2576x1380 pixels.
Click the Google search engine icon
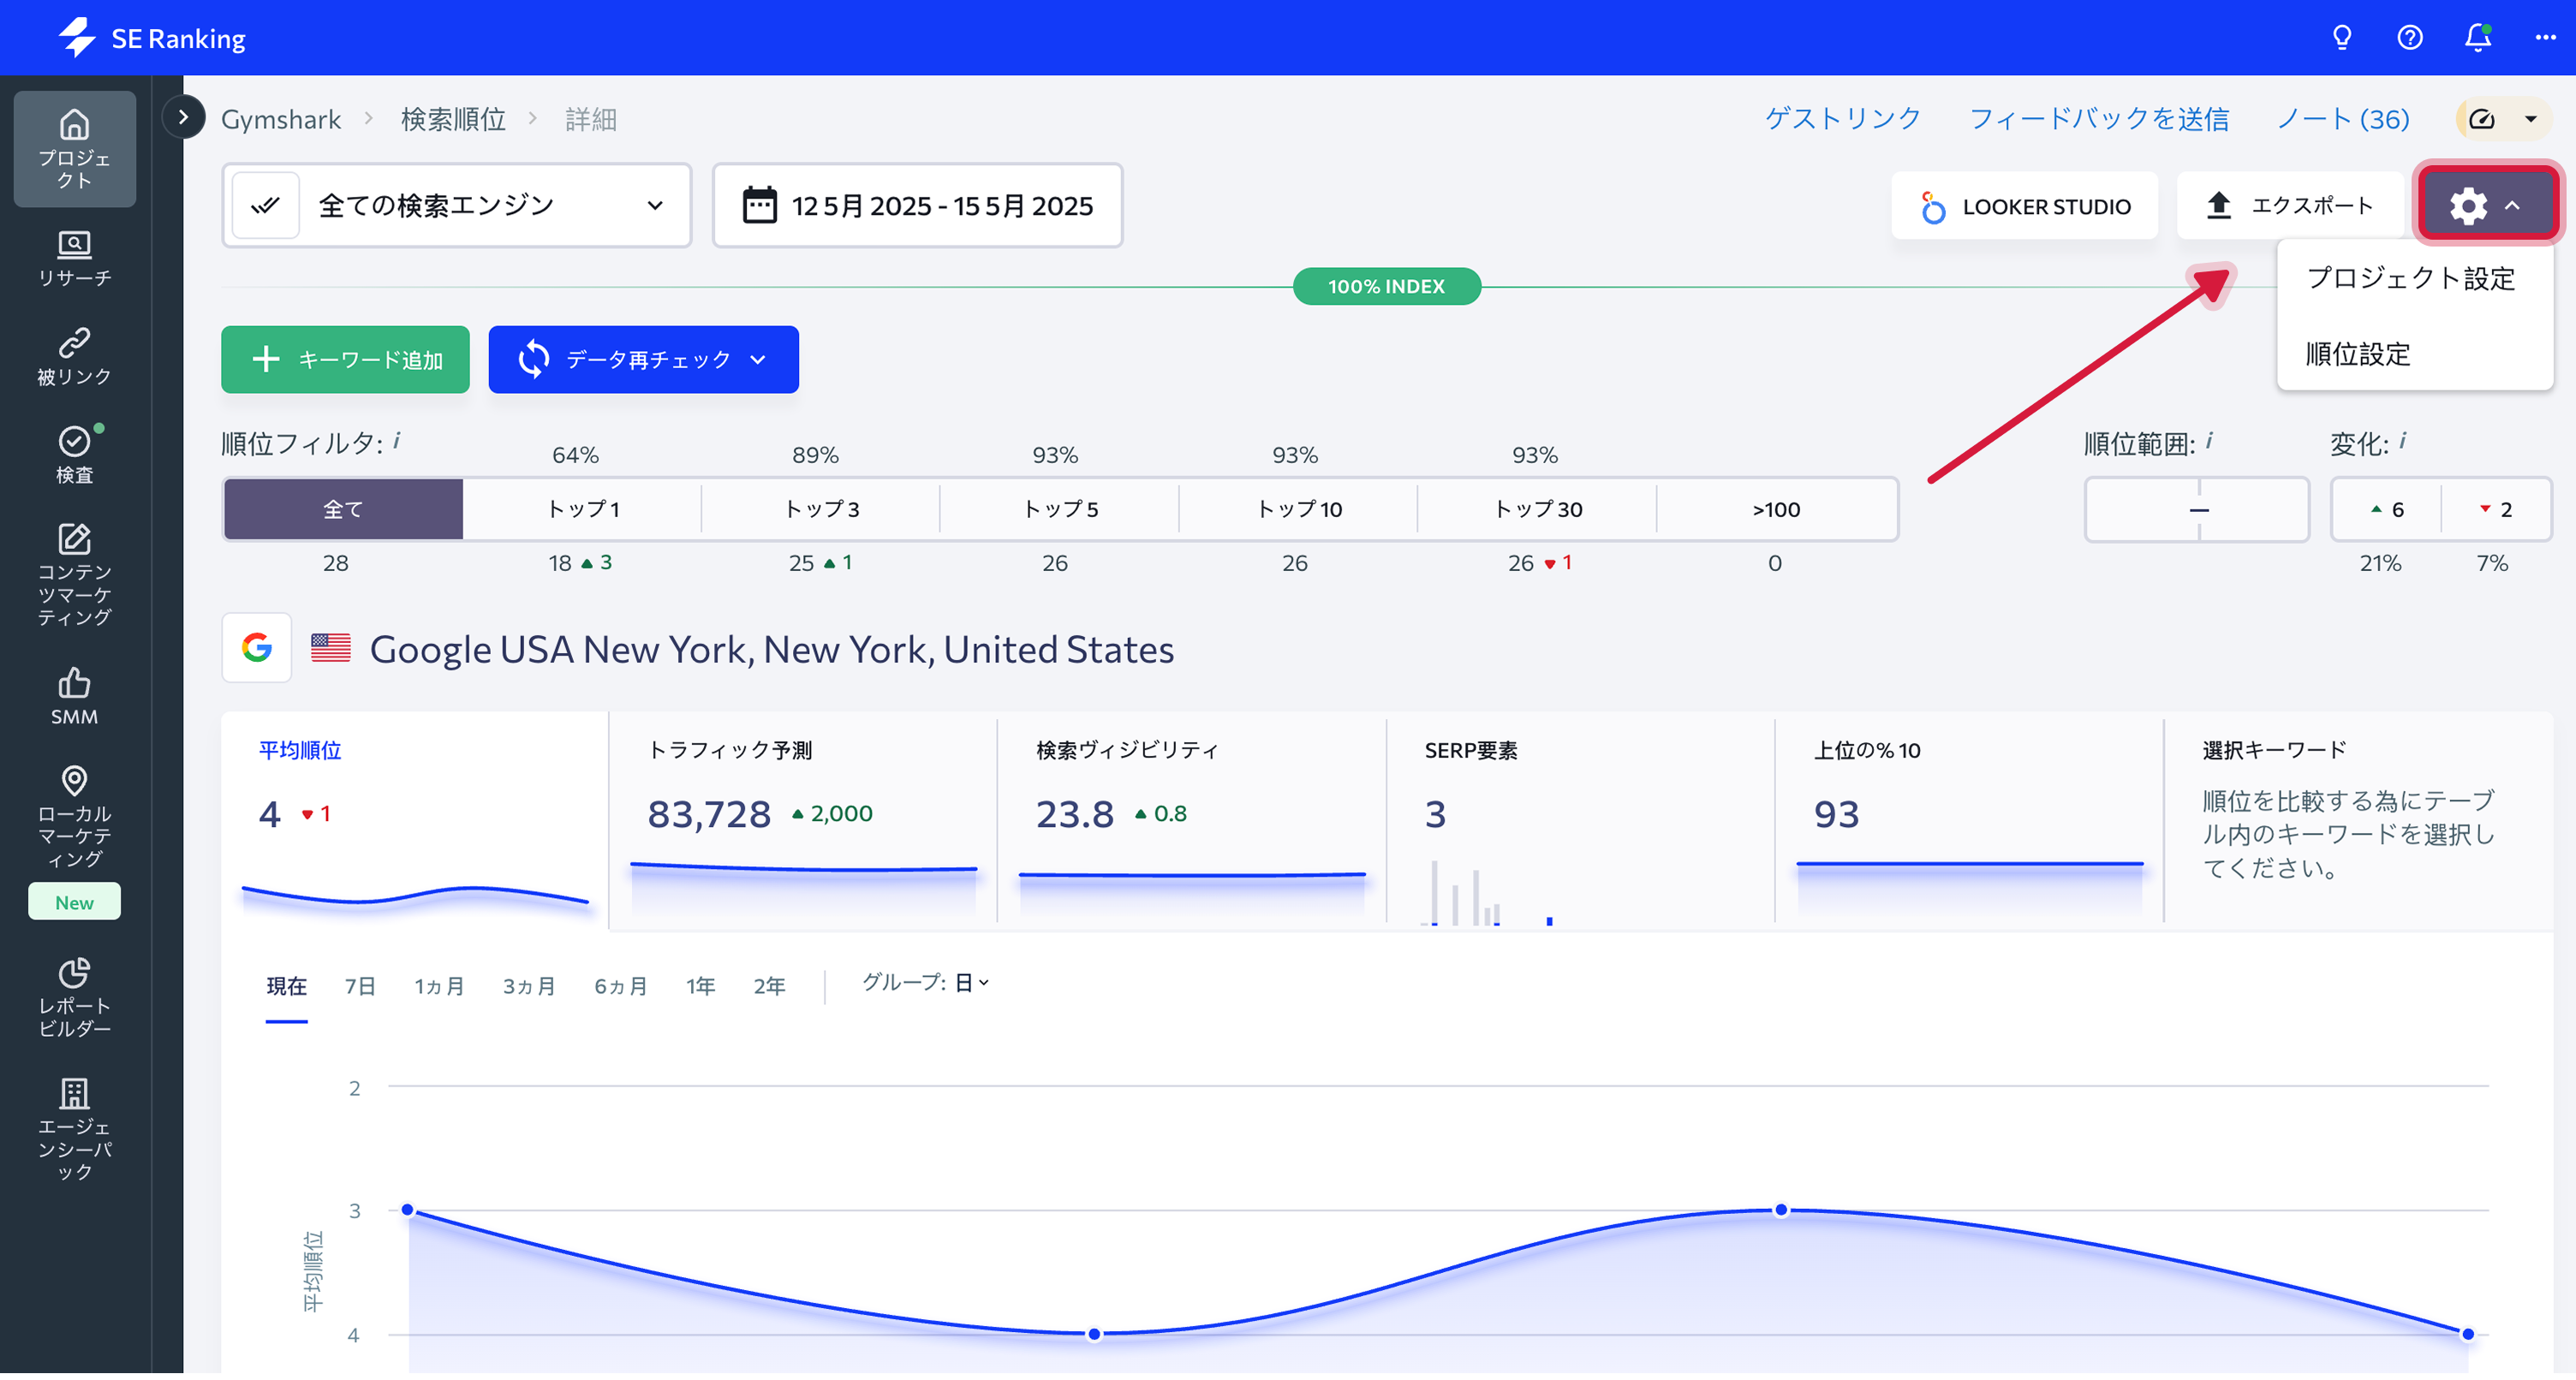point(257,650)
